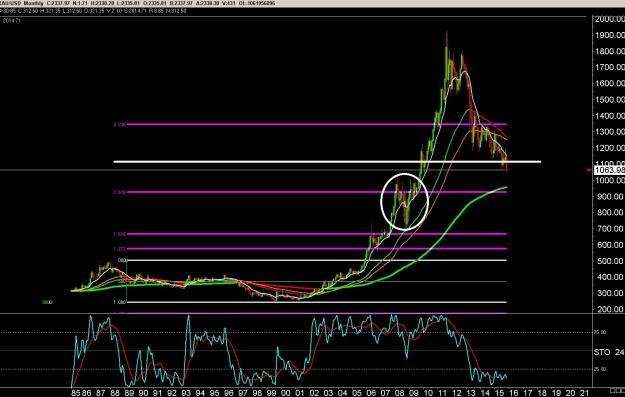Select year 20 on the time axis
Screen dimensions: 625x397
570,393
